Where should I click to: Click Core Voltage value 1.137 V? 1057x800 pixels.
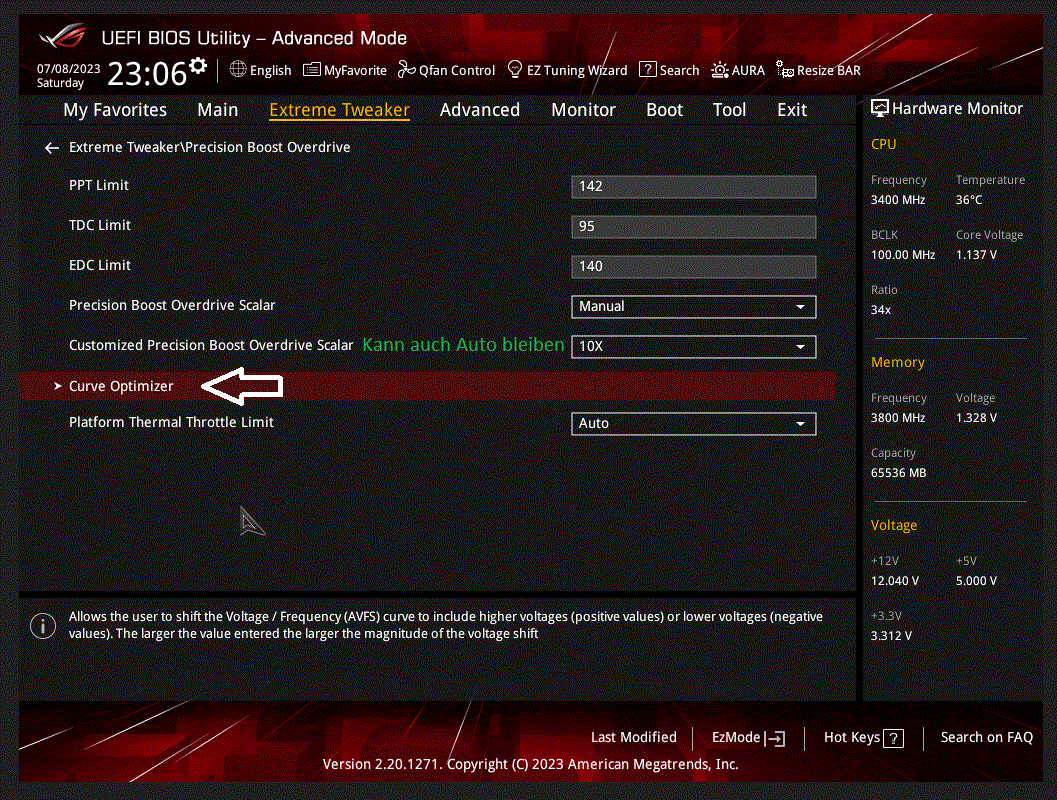point(976,255)
